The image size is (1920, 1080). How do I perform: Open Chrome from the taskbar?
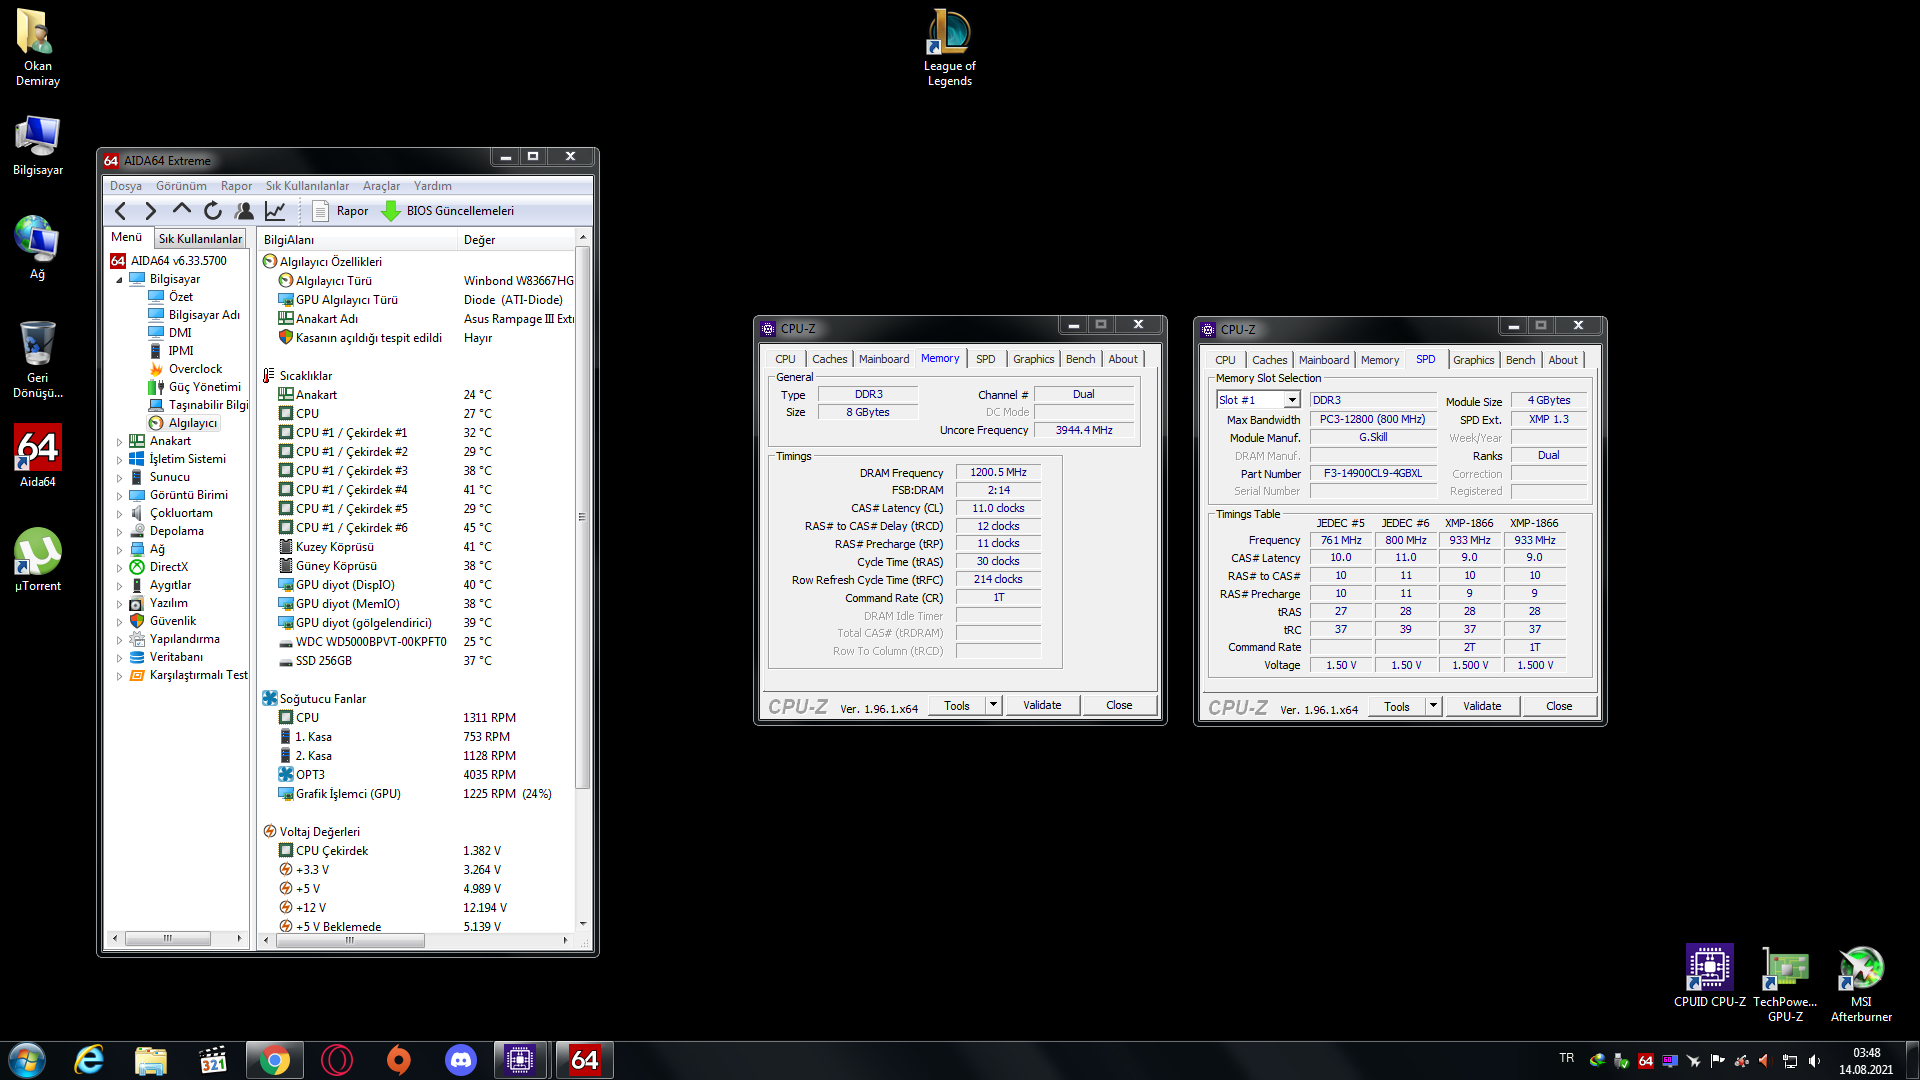point(274,1060)
